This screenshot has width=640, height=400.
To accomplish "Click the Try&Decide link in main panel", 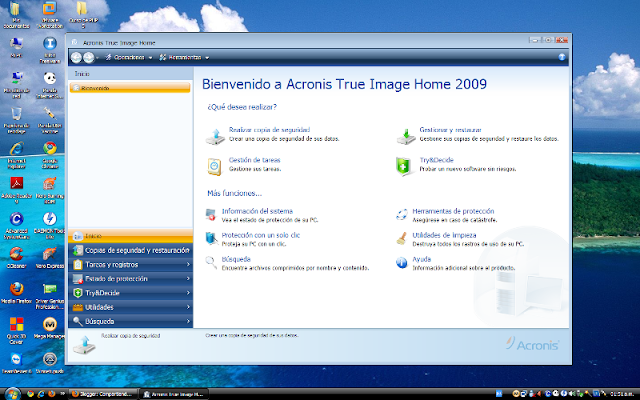I will click(x=436, y=160).
